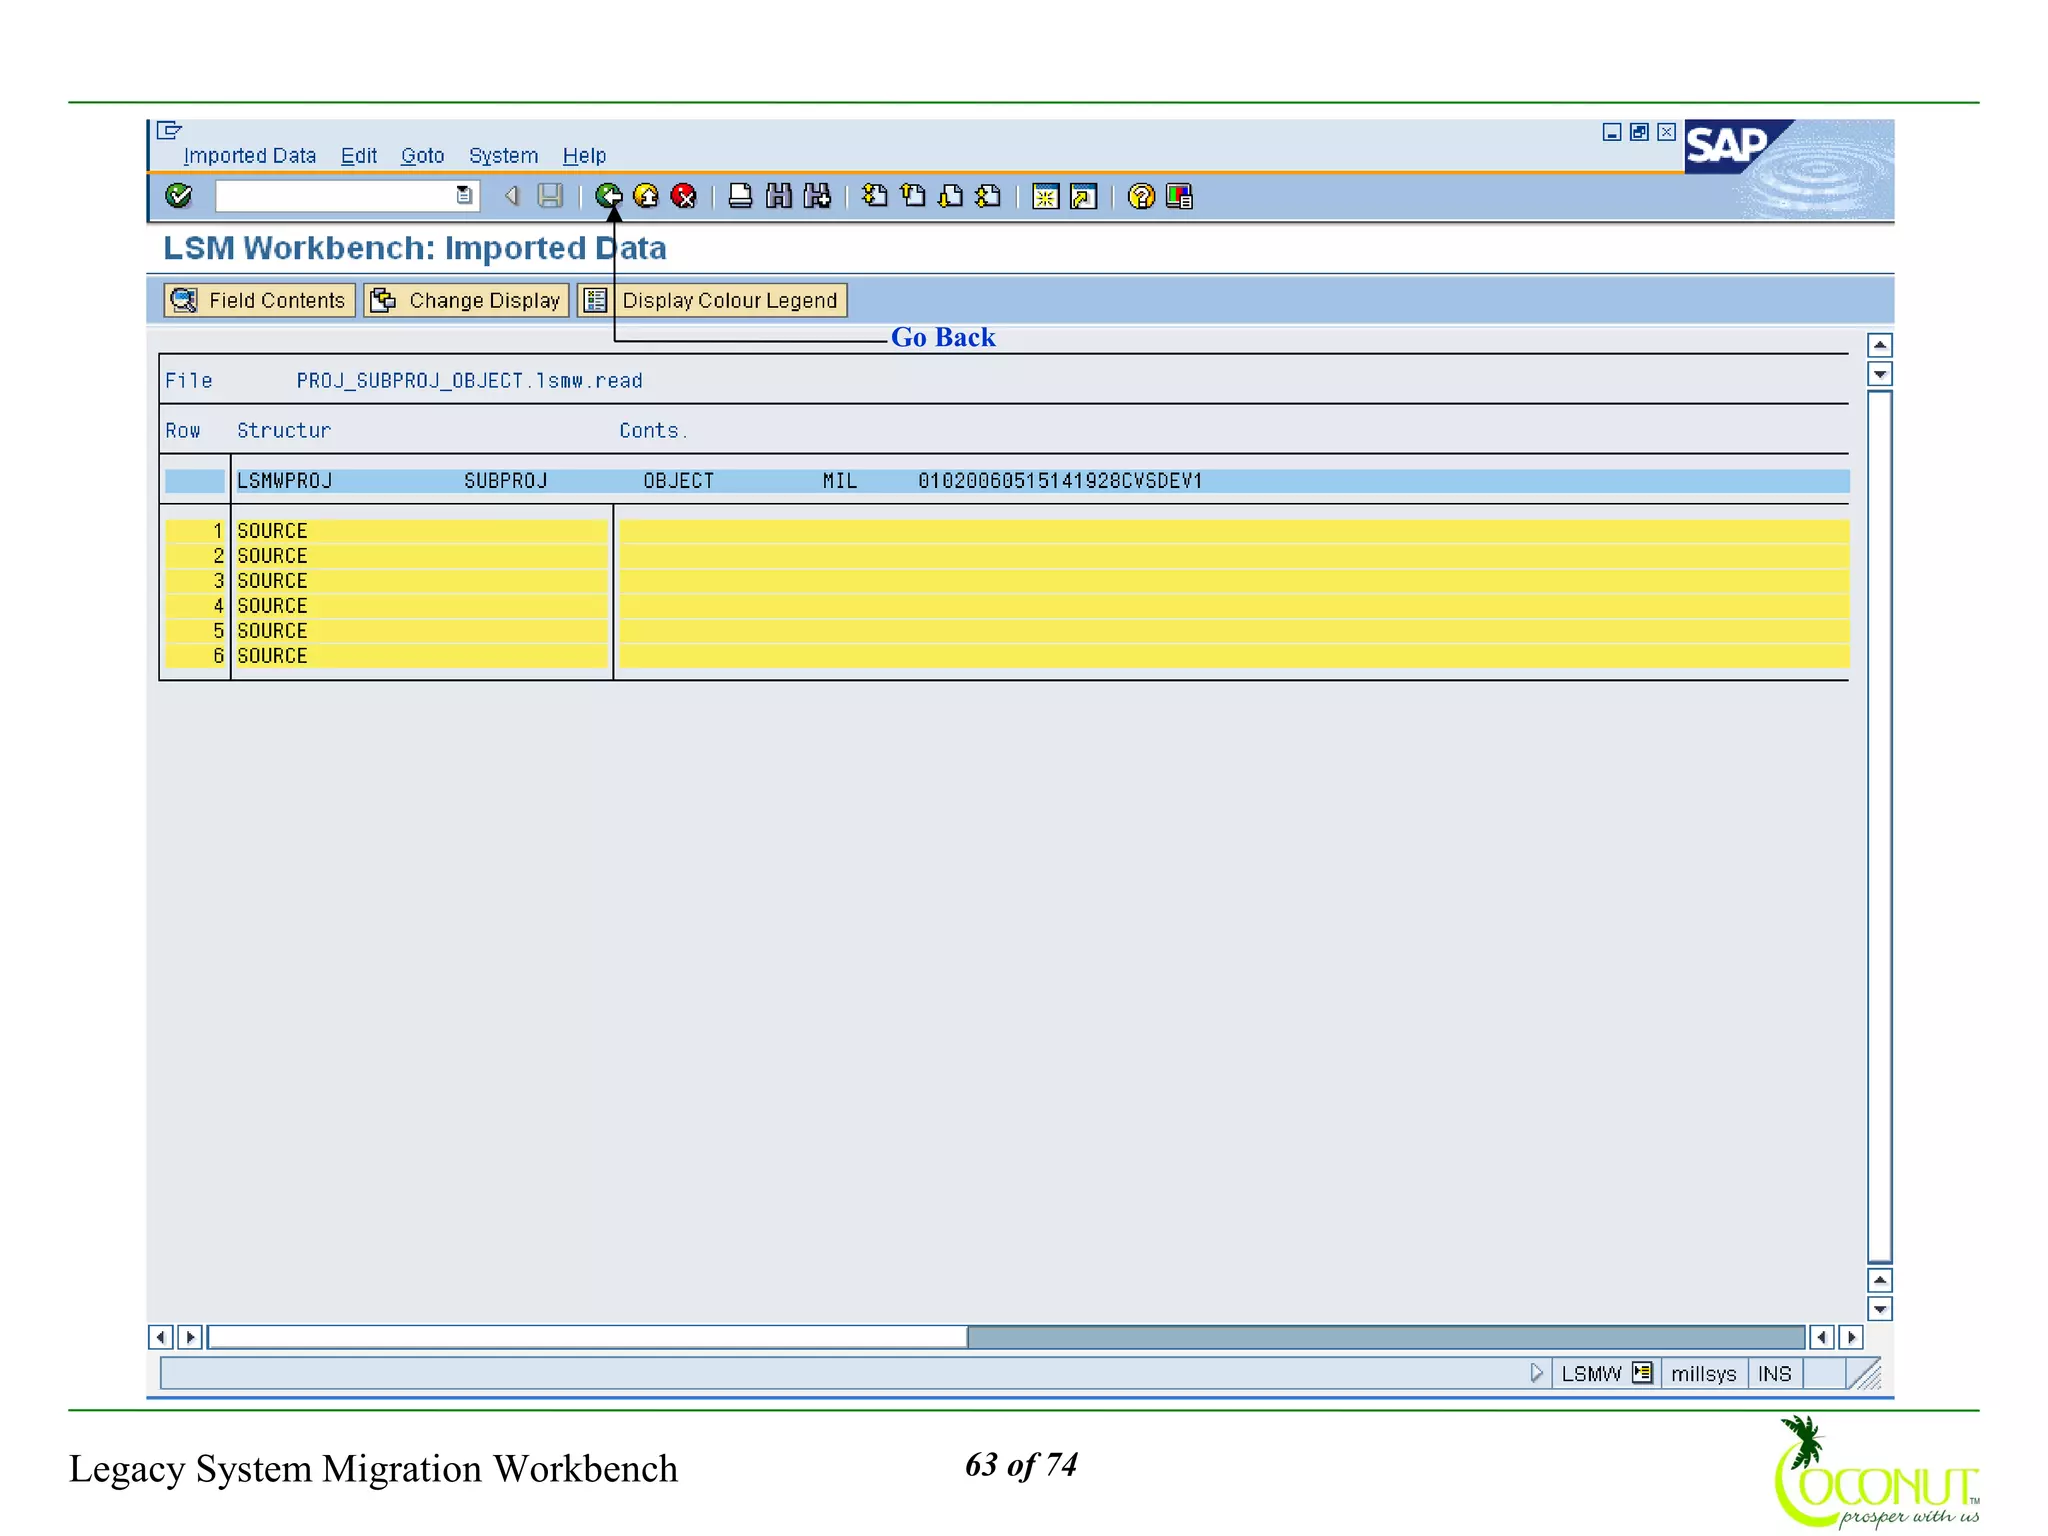This screenshot has height=1536, width=2048.
Task: Open the Imported Data menu
Action: pos(250,156)
